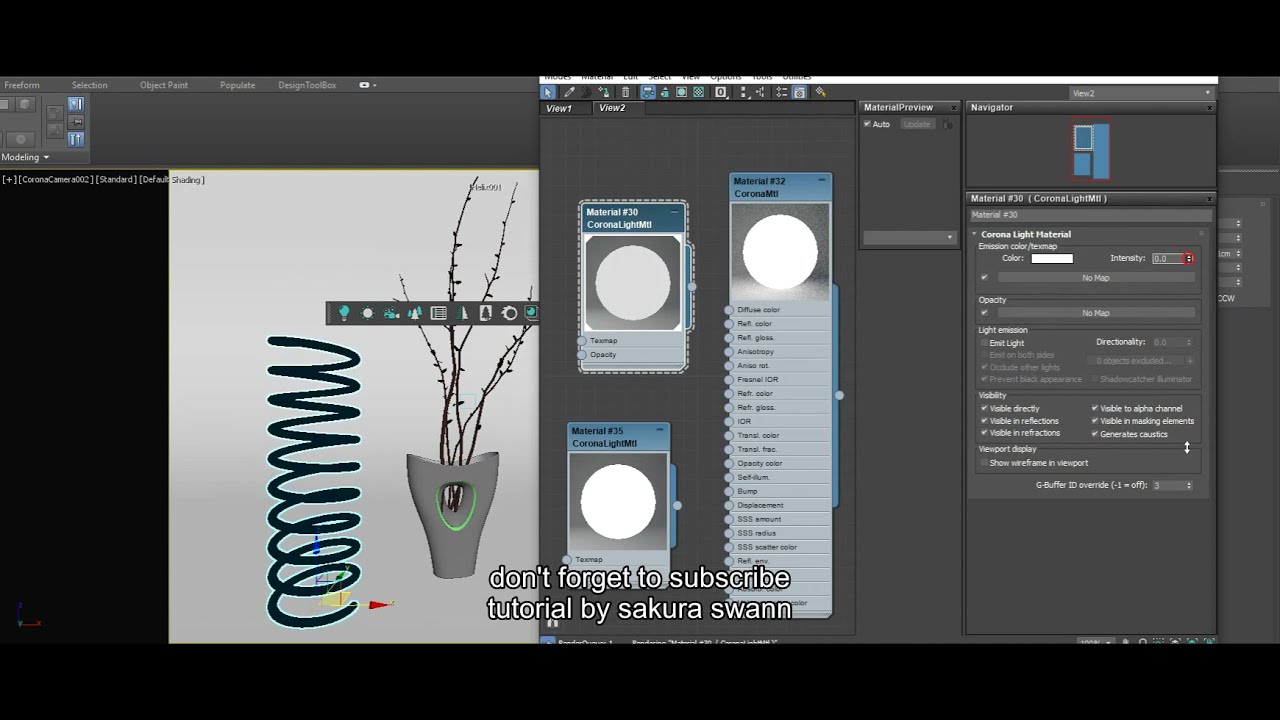Delete selected nodes trash icon
This screenshot has height=720, width=1280.
pos(626,92)
